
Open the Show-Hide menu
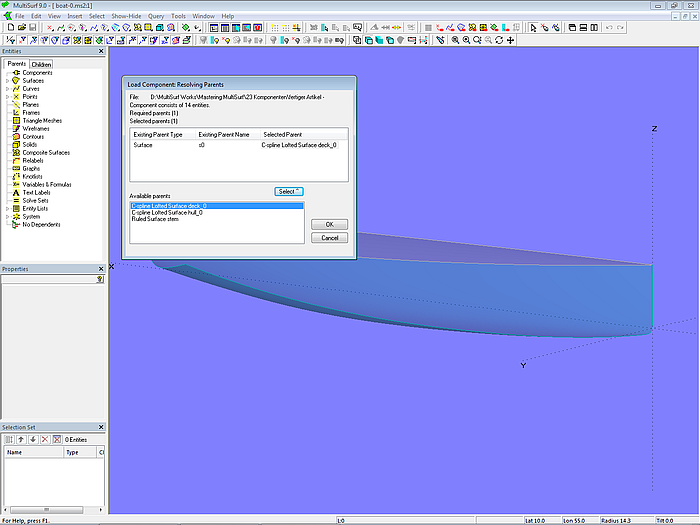126,16
